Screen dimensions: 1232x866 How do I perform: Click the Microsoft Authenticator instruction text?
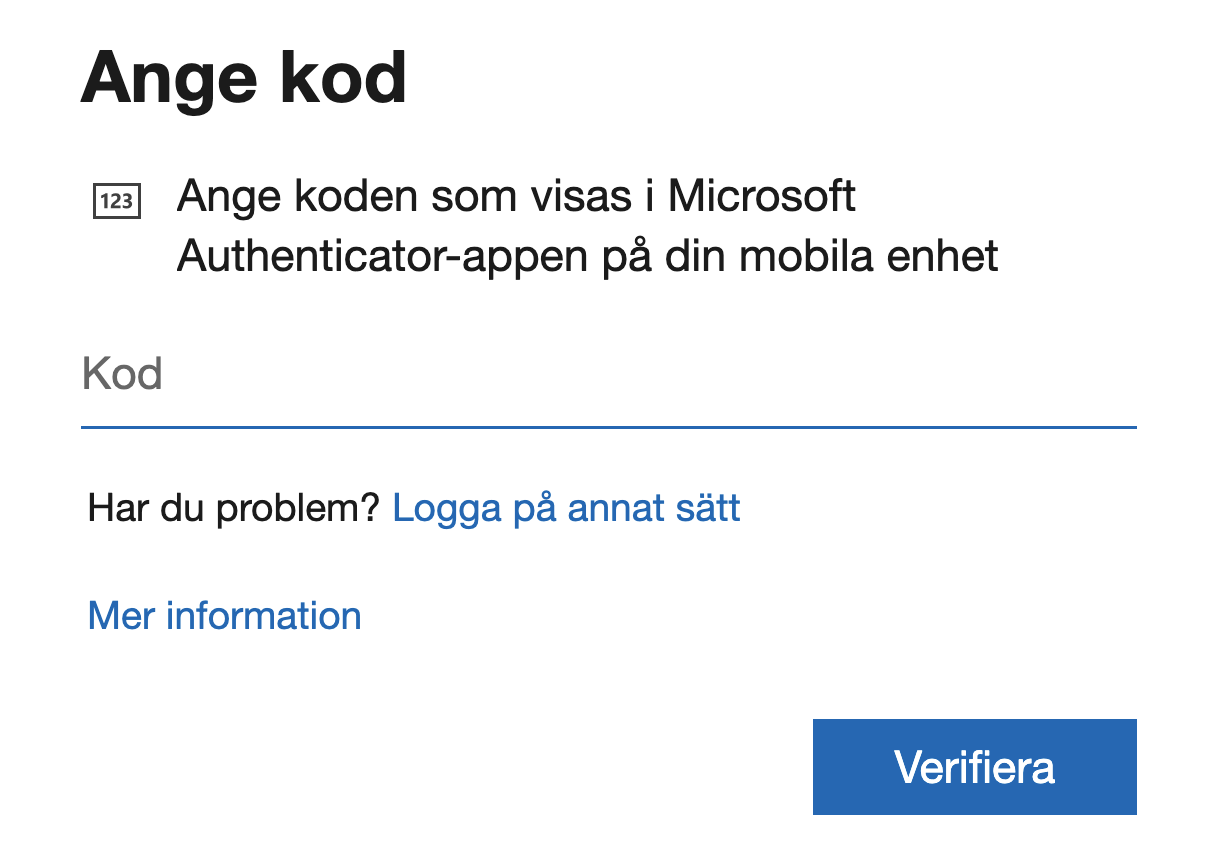click(x=588, y=227)
